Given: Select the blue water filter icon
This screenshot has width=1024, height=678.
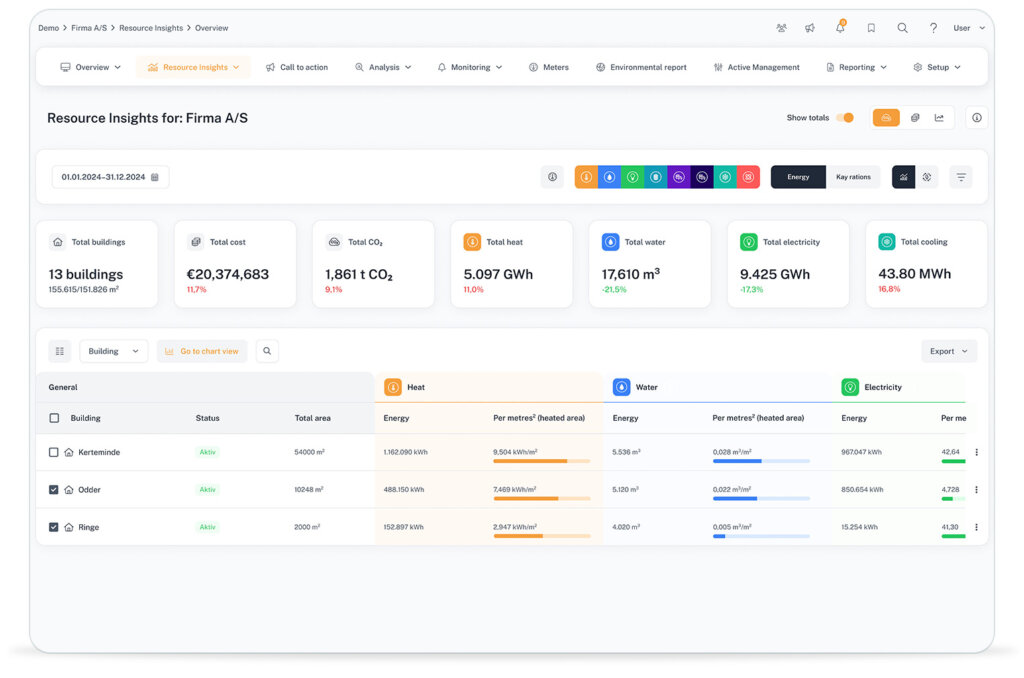Looking at the screenshot, I should 609,177.
